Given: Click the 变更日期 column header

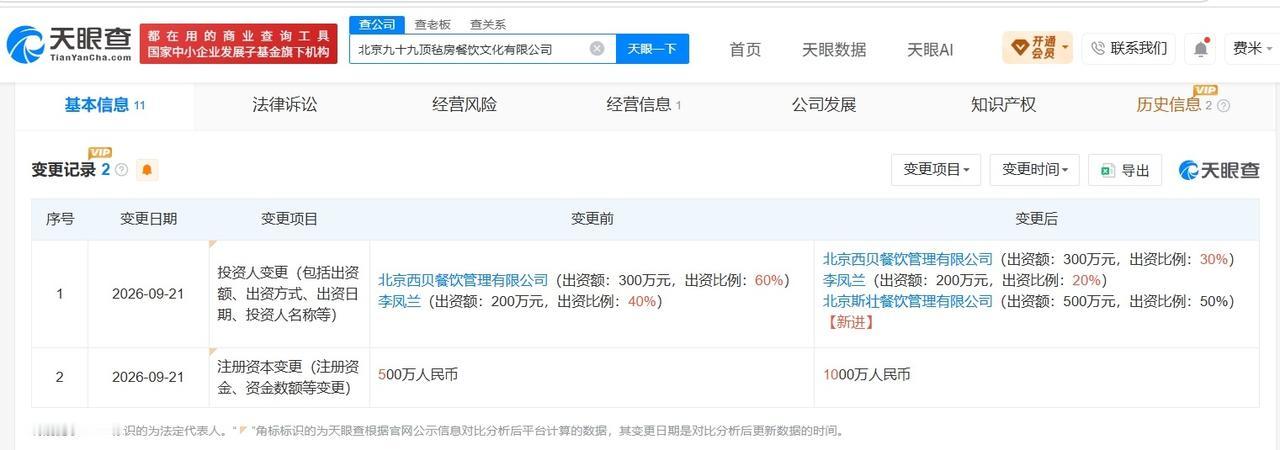Looking at the screenshot, I should [x=149, y=219].
